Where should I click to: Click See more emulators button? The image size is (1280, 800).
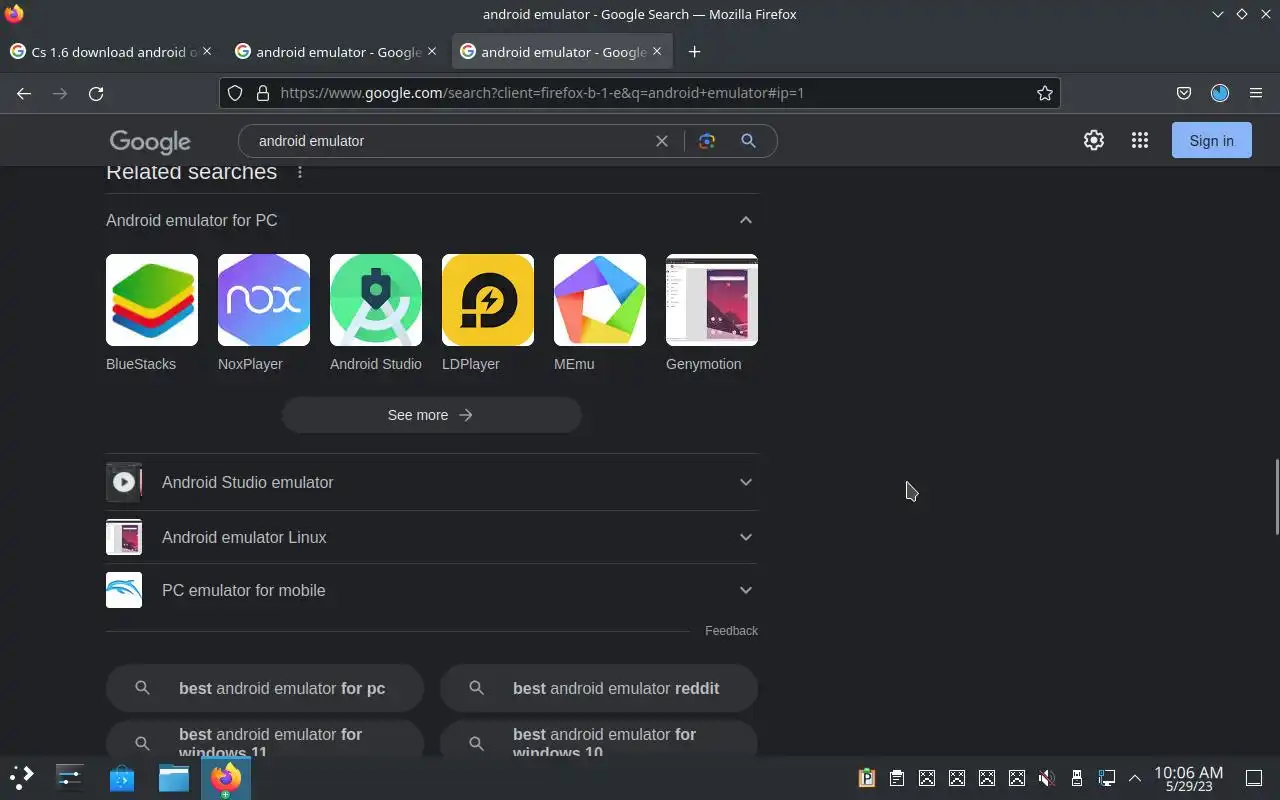point(431,415)
